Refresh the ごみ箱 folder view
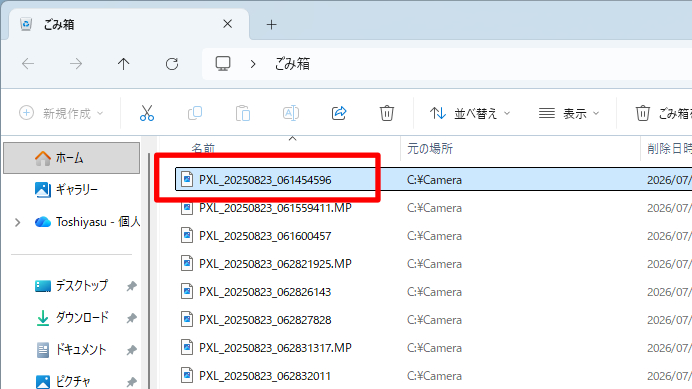 (x=172, y=64)
